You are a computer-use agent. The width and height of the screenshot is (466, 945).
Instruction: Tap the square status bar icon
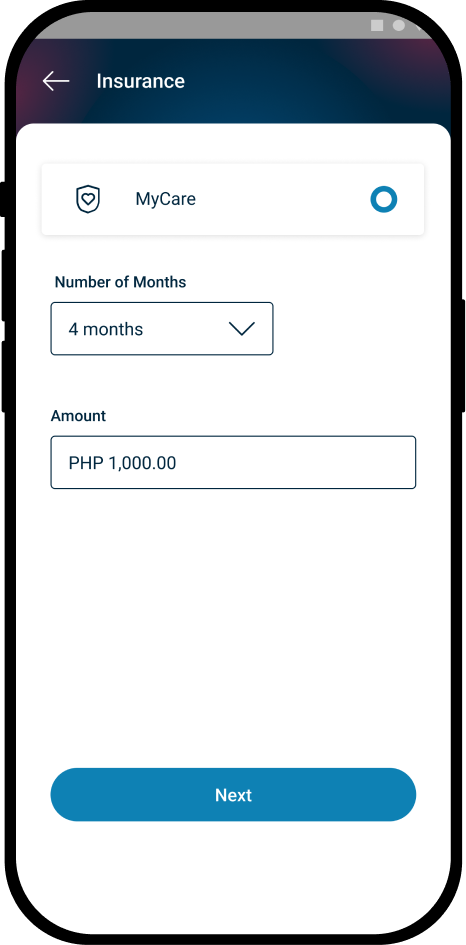pos(377,25)
